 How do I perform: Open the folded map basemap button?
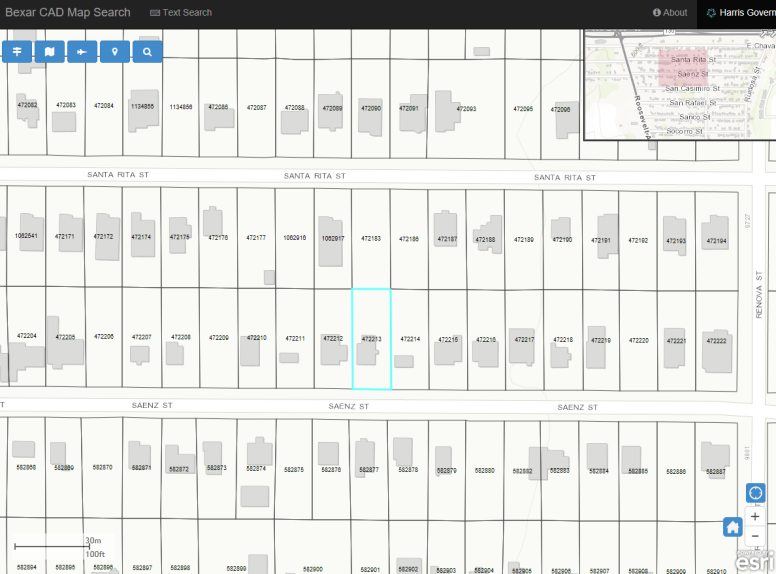click(49, 52)
